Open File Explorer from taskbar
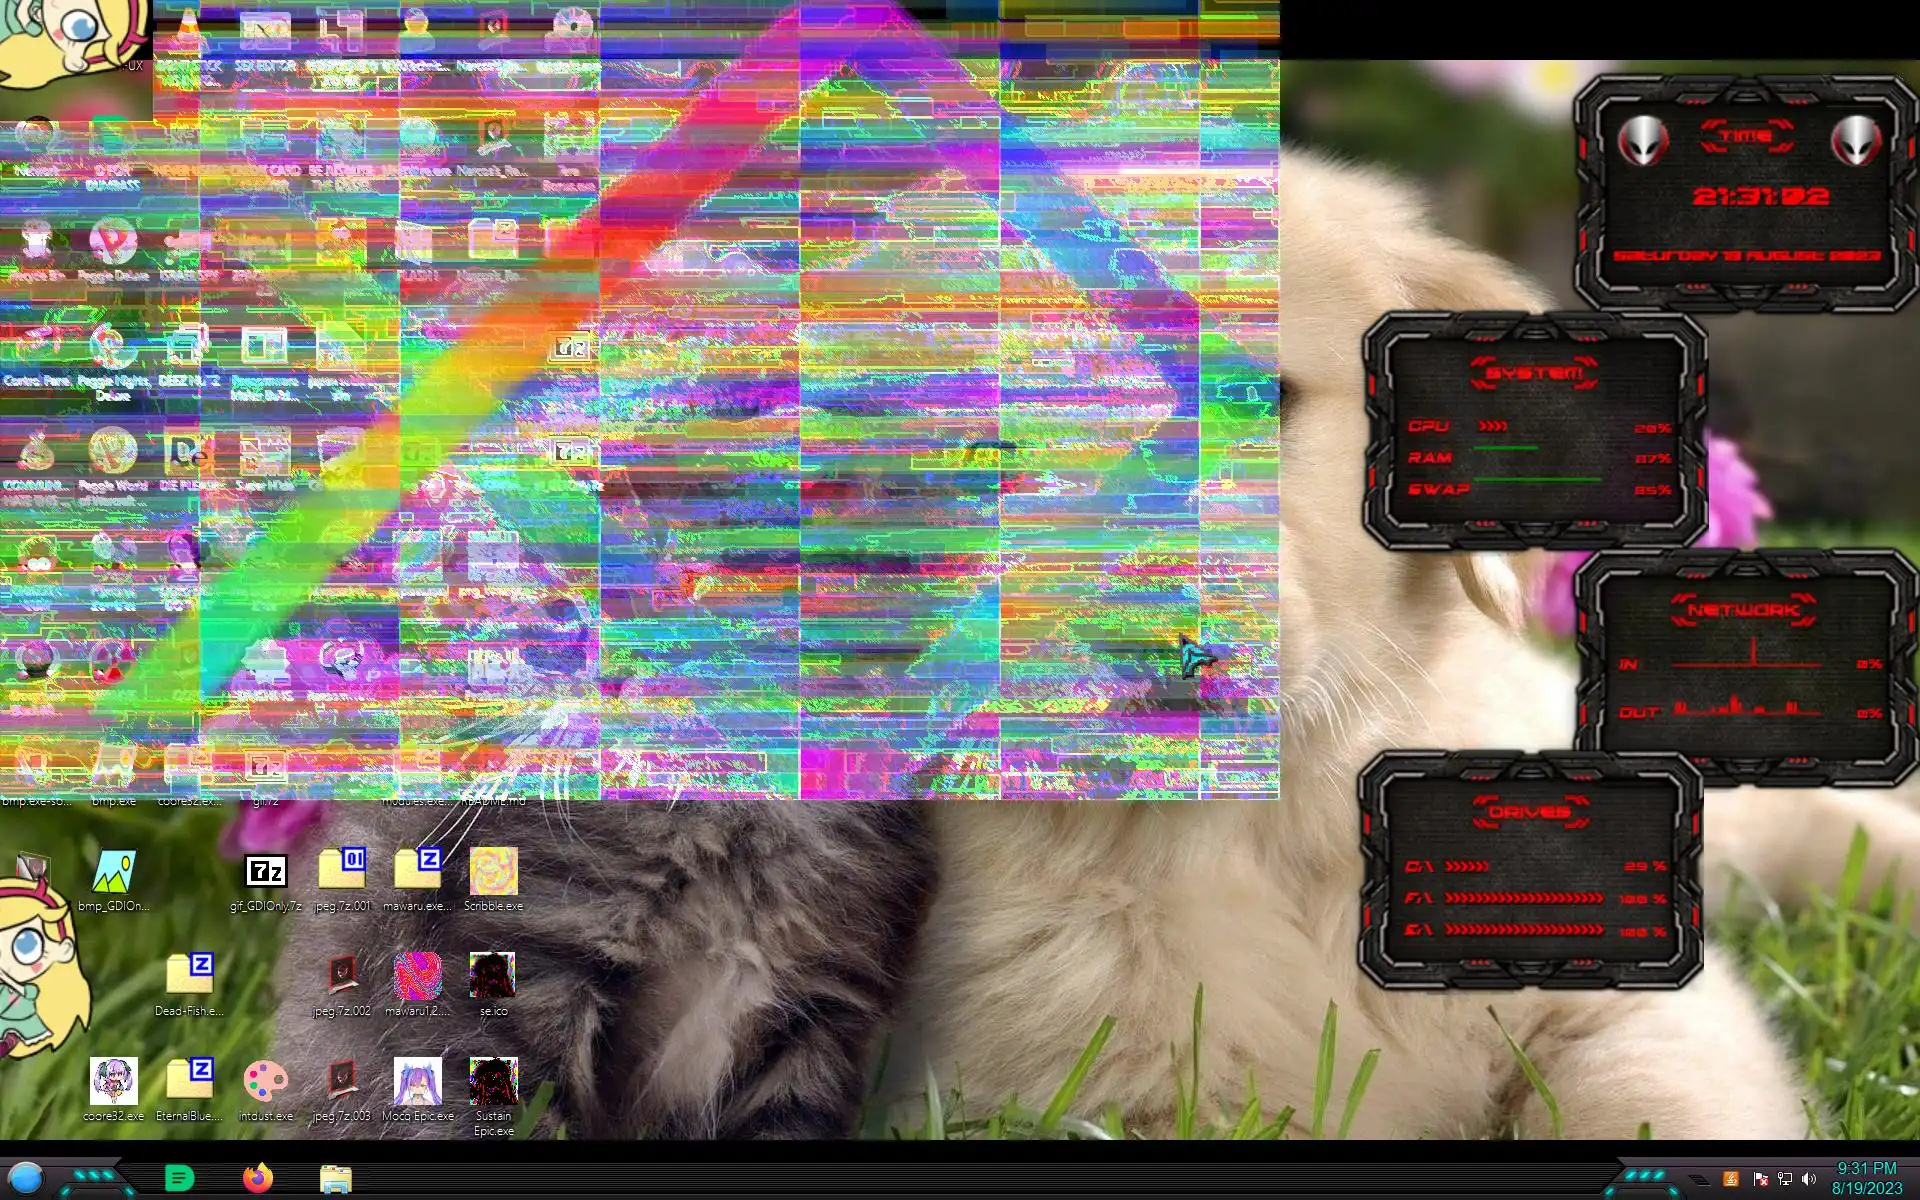This screenshot has height=1200, width=1920. point(335,1179)
